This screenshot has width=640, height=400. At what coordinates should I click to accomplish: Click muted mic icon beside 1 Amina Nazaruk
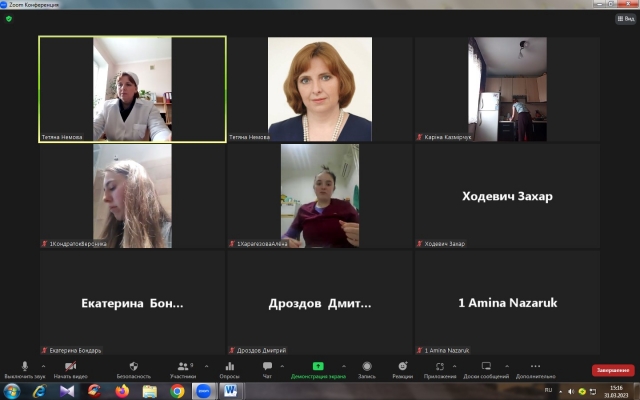click(x=419, y=350)
